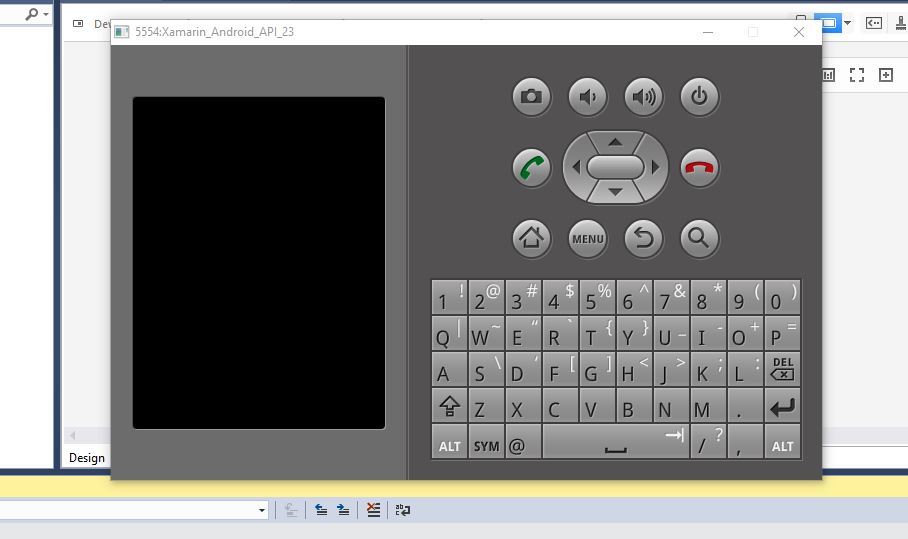This screenshot has width=908, height=539.
Task: Toggle the shift key on keypad
Action: pos(450,407)
